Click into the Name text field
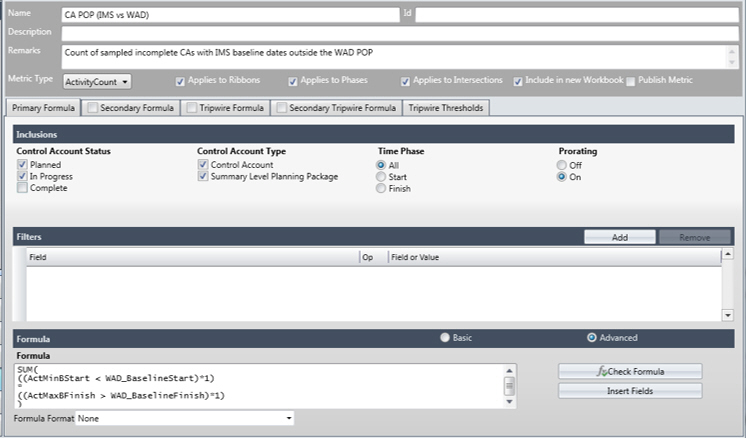Image resolution: width=746 pixels, height=439 pixels. point(230,15)
